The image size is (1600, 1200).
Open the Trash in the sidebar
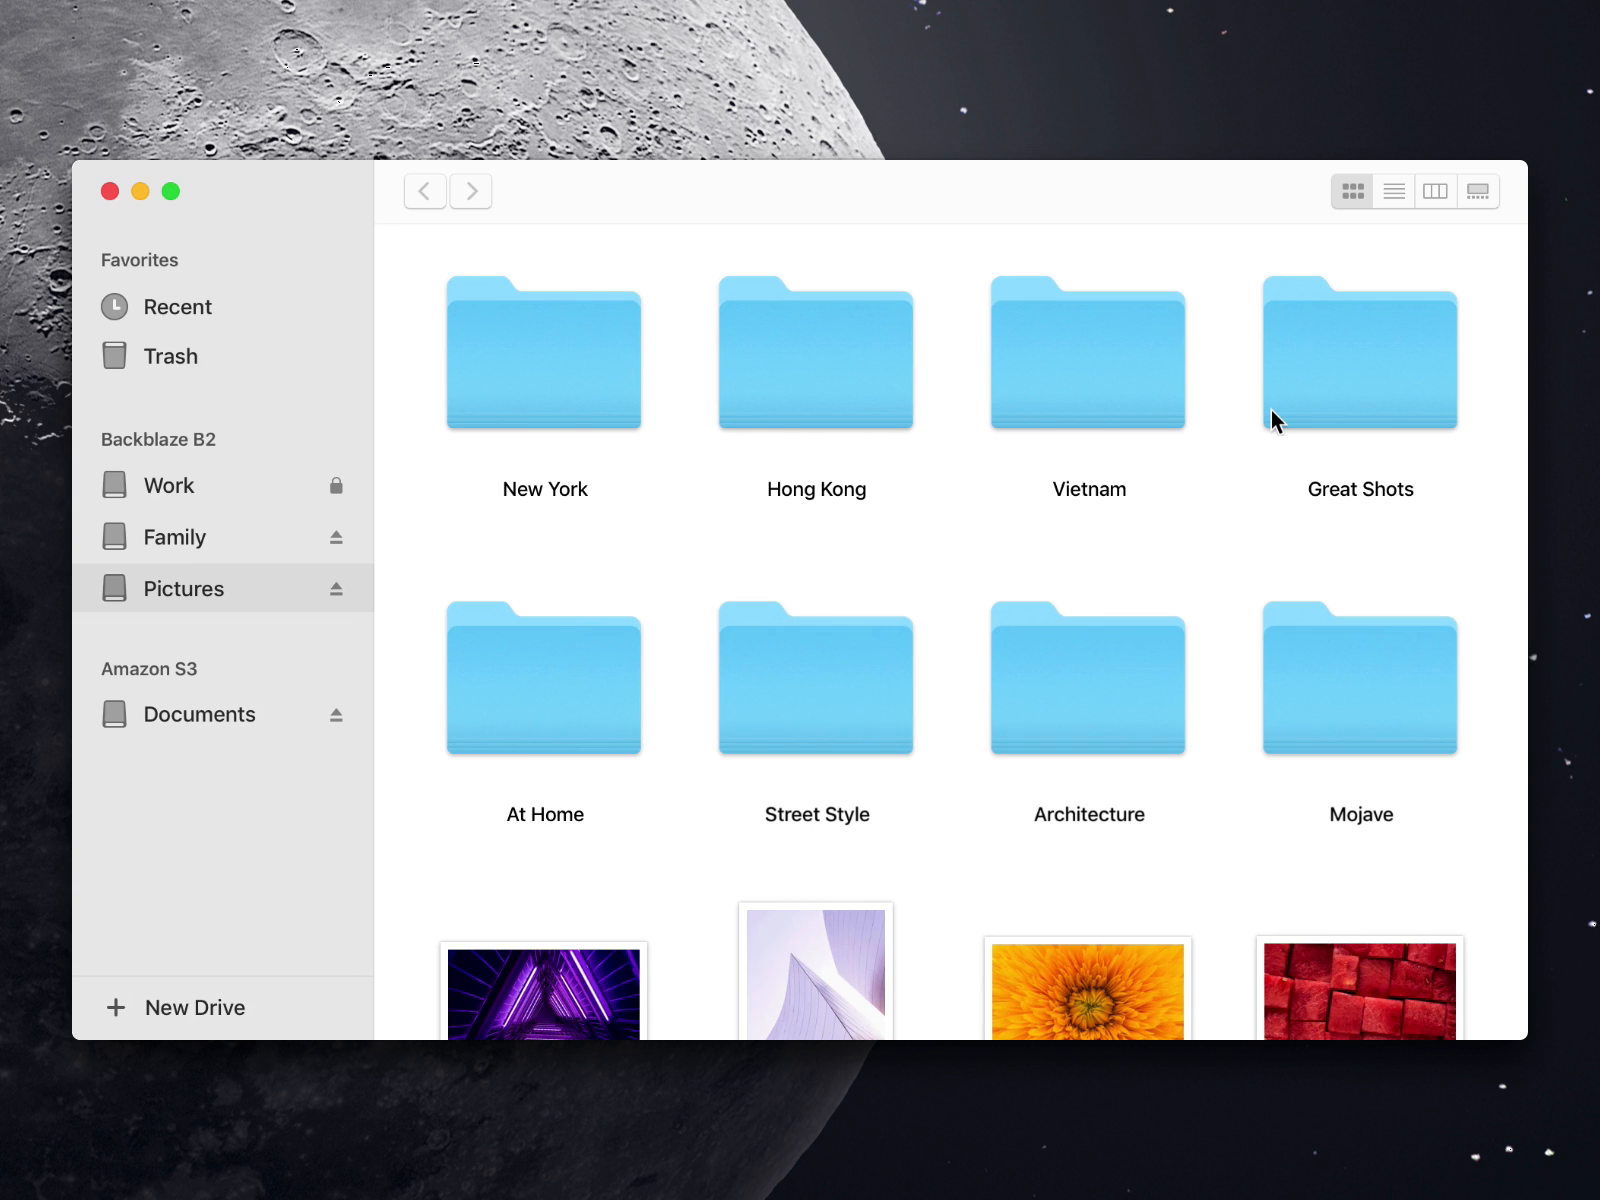coord(170,356)
